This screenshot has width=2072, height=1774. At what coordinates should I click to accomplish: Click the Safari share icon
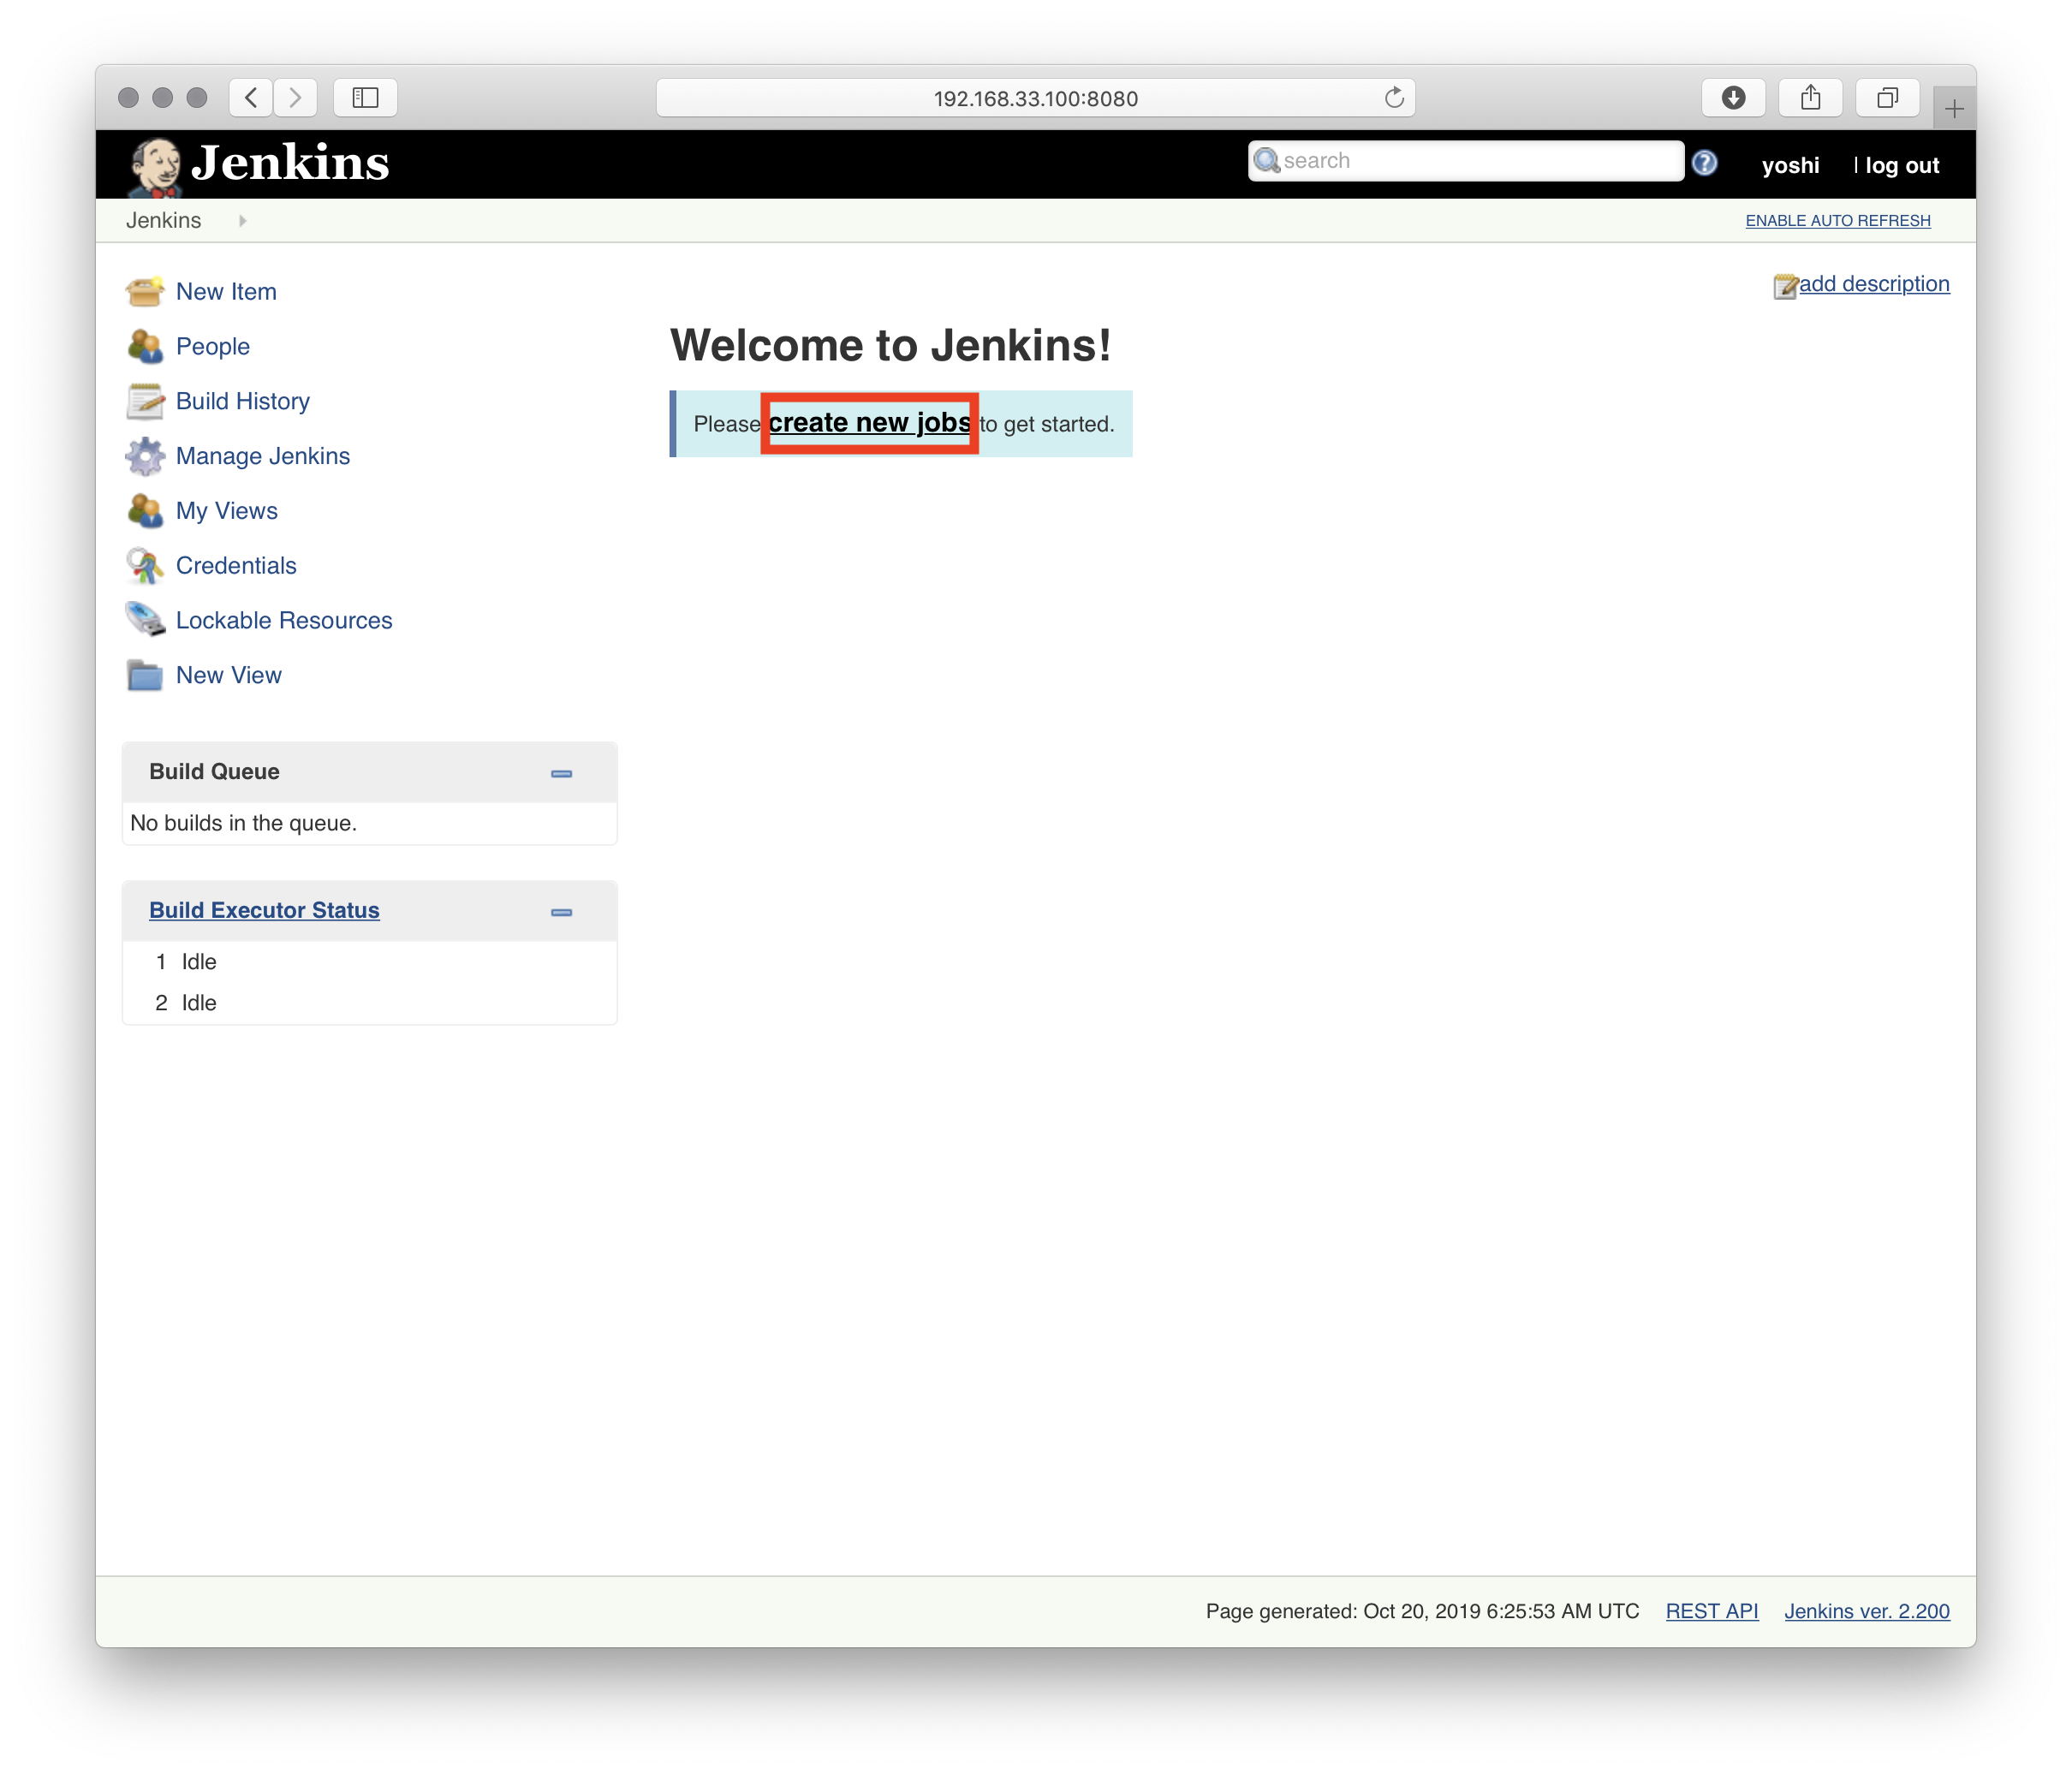coord(1810,98)
